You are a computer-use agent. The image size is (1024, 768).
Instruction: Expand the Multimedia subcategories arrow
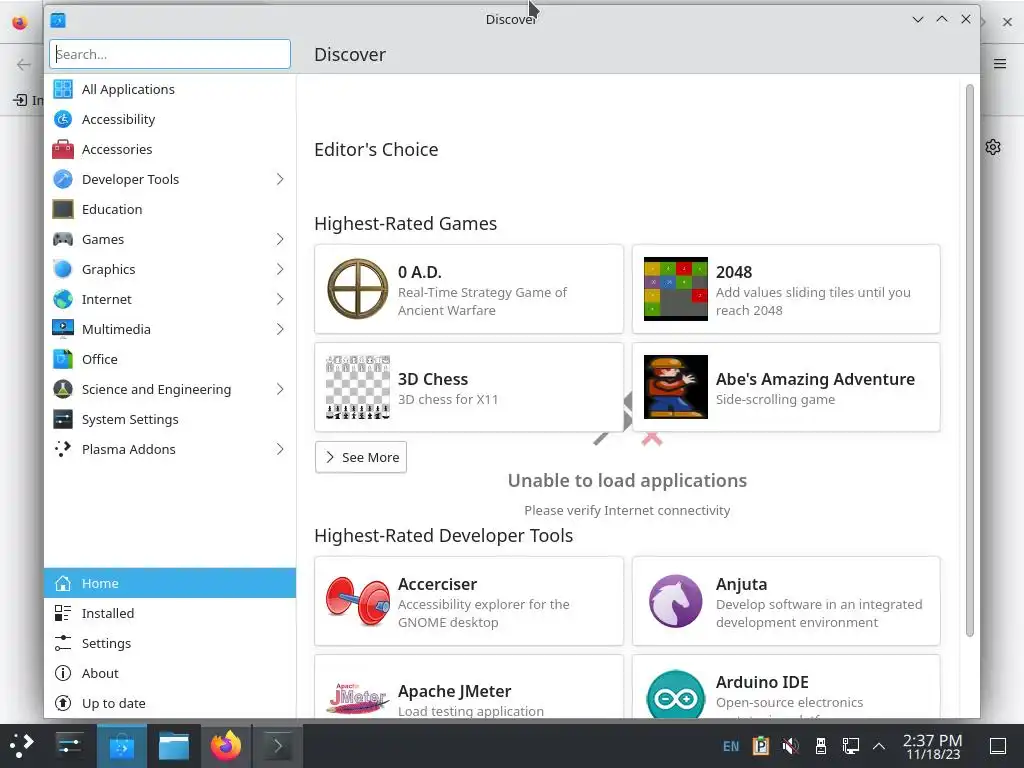280,329
